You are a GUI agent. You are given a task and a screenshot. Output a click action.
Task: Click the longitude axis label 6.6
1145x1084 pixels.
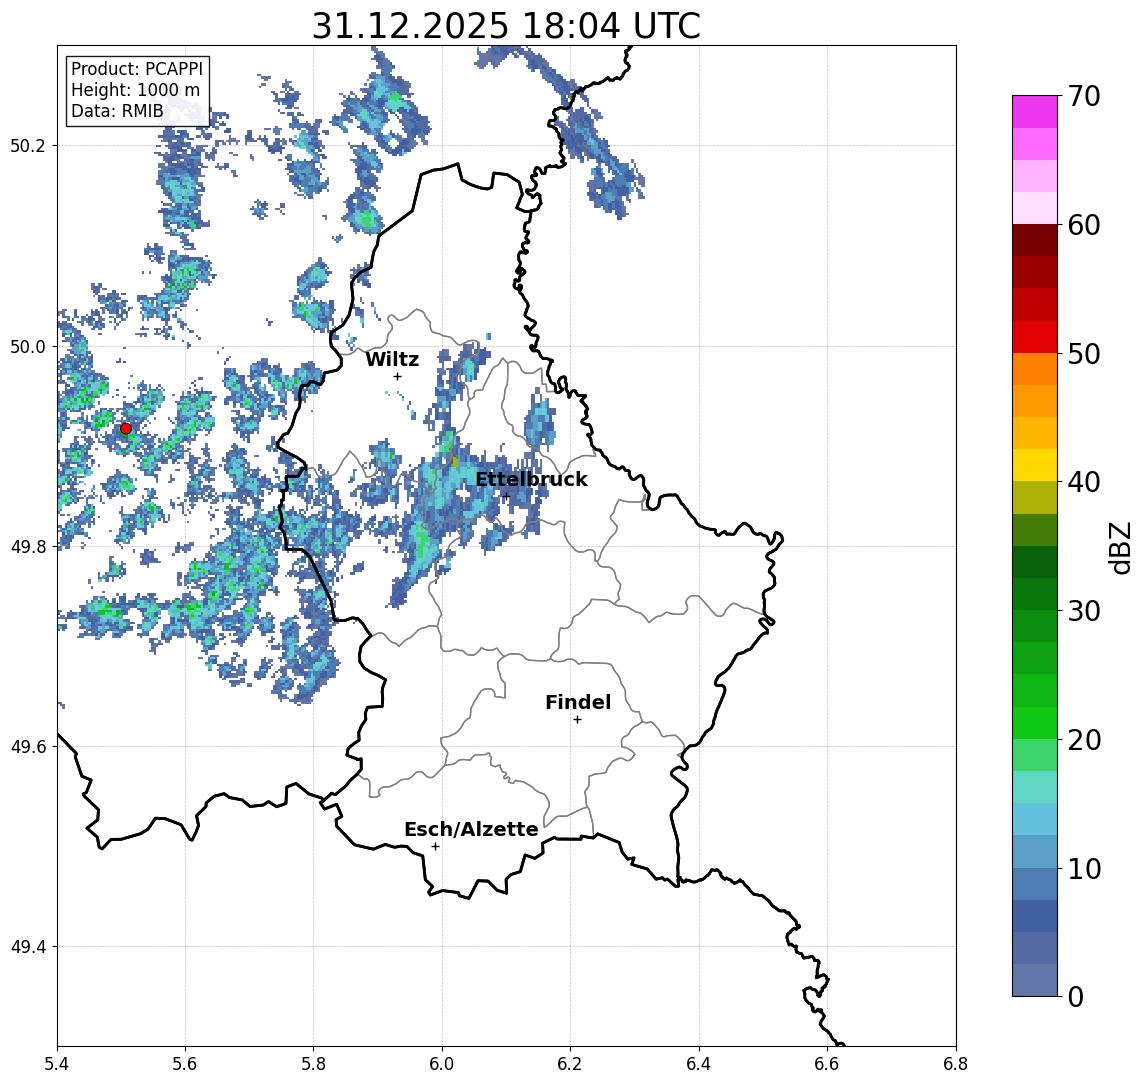[827, 1064]
